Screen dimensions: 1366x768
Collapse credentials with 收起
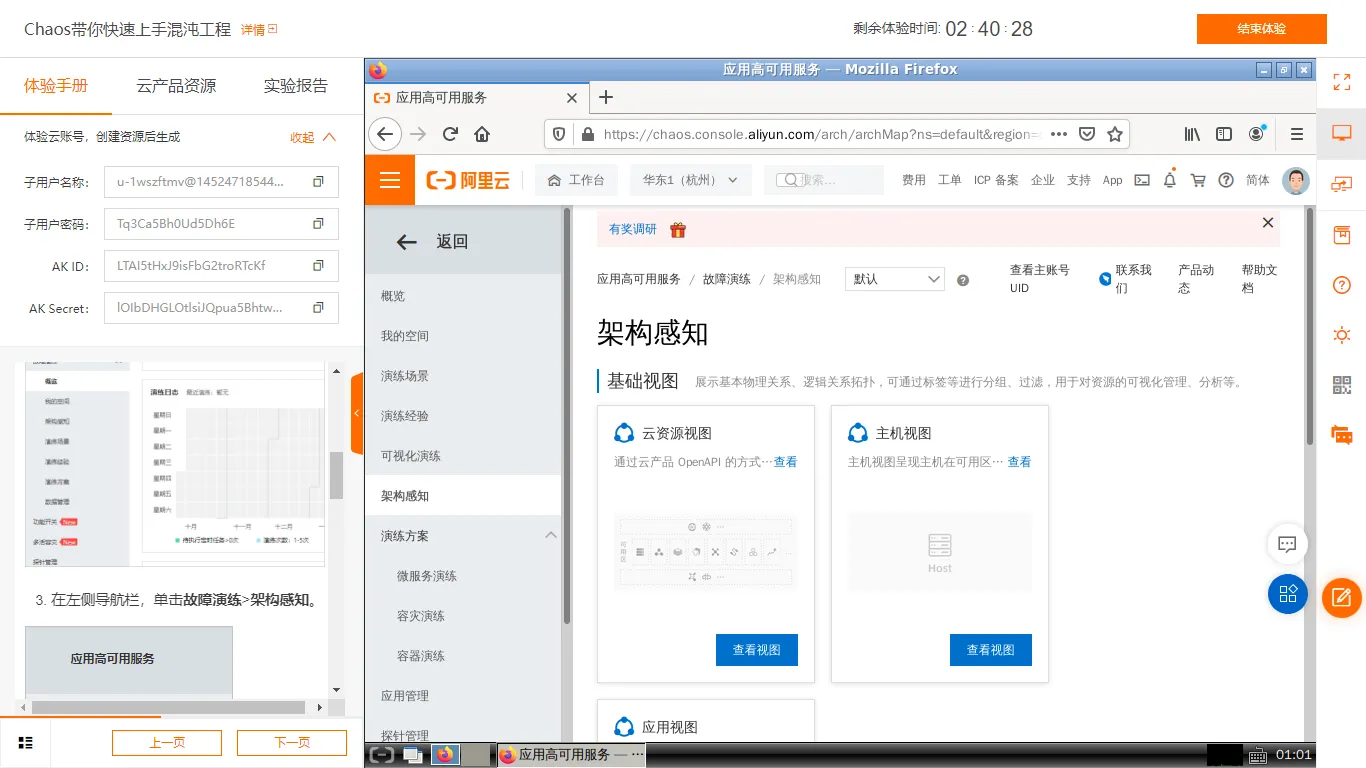[313, 137]
